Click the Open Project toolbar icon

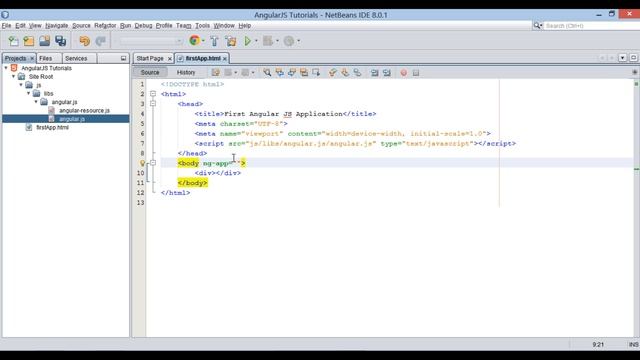coord(44,41)
